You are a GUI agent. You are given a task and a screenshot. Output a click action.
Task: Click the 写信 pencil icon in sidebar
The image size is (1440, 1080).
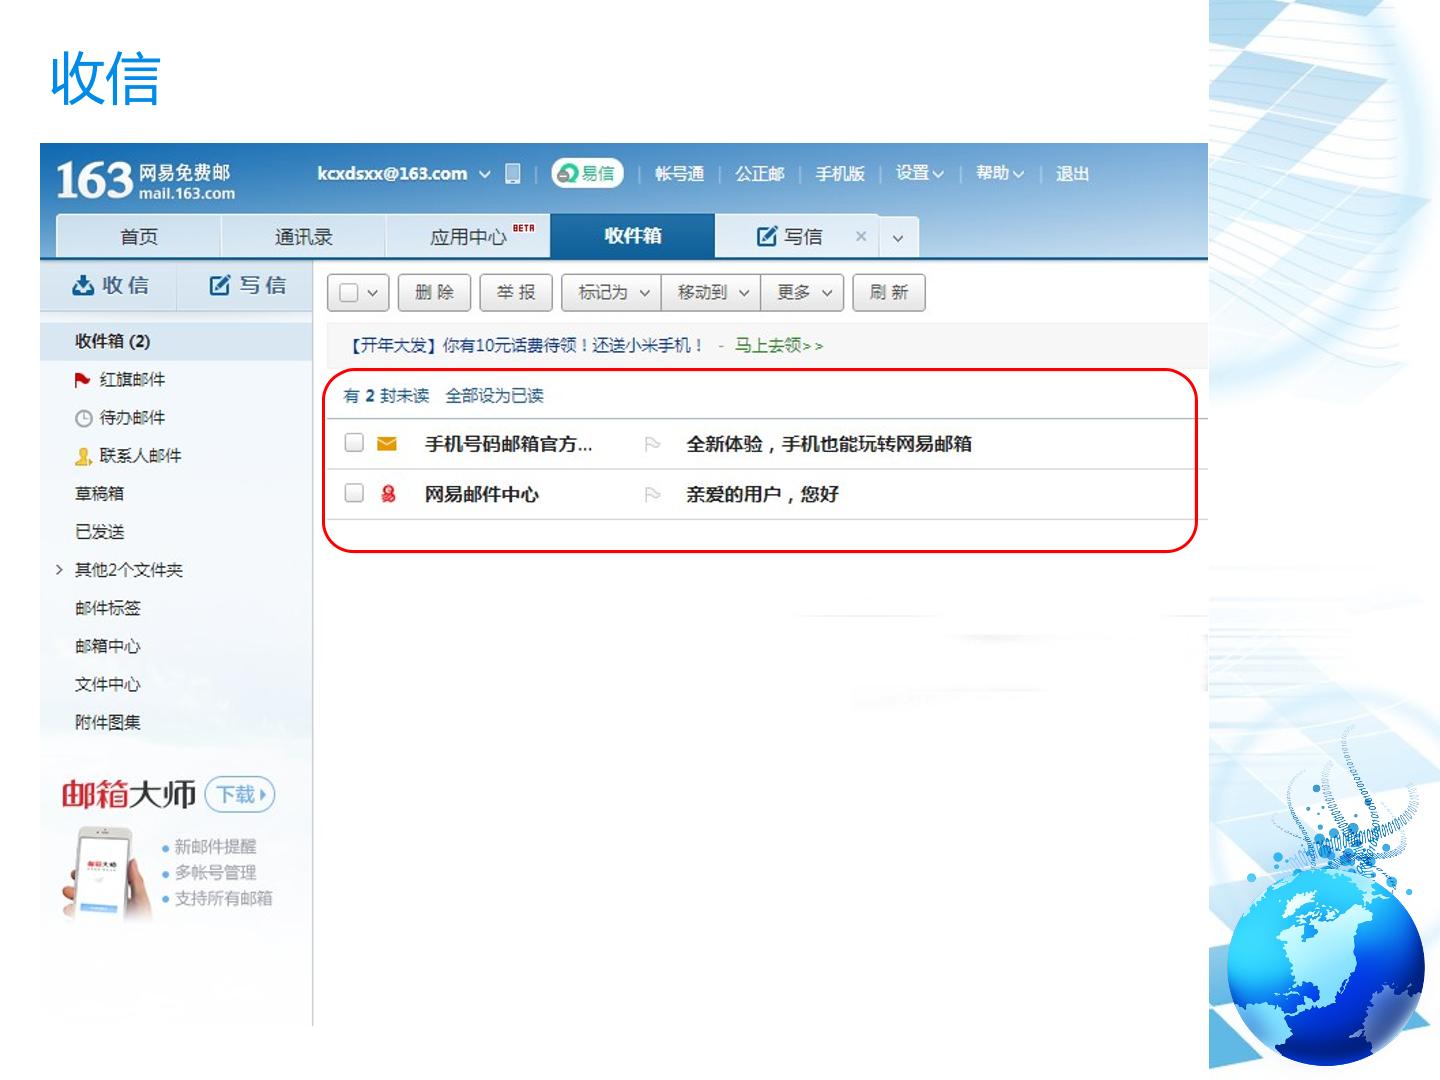[x=220, y=286]
